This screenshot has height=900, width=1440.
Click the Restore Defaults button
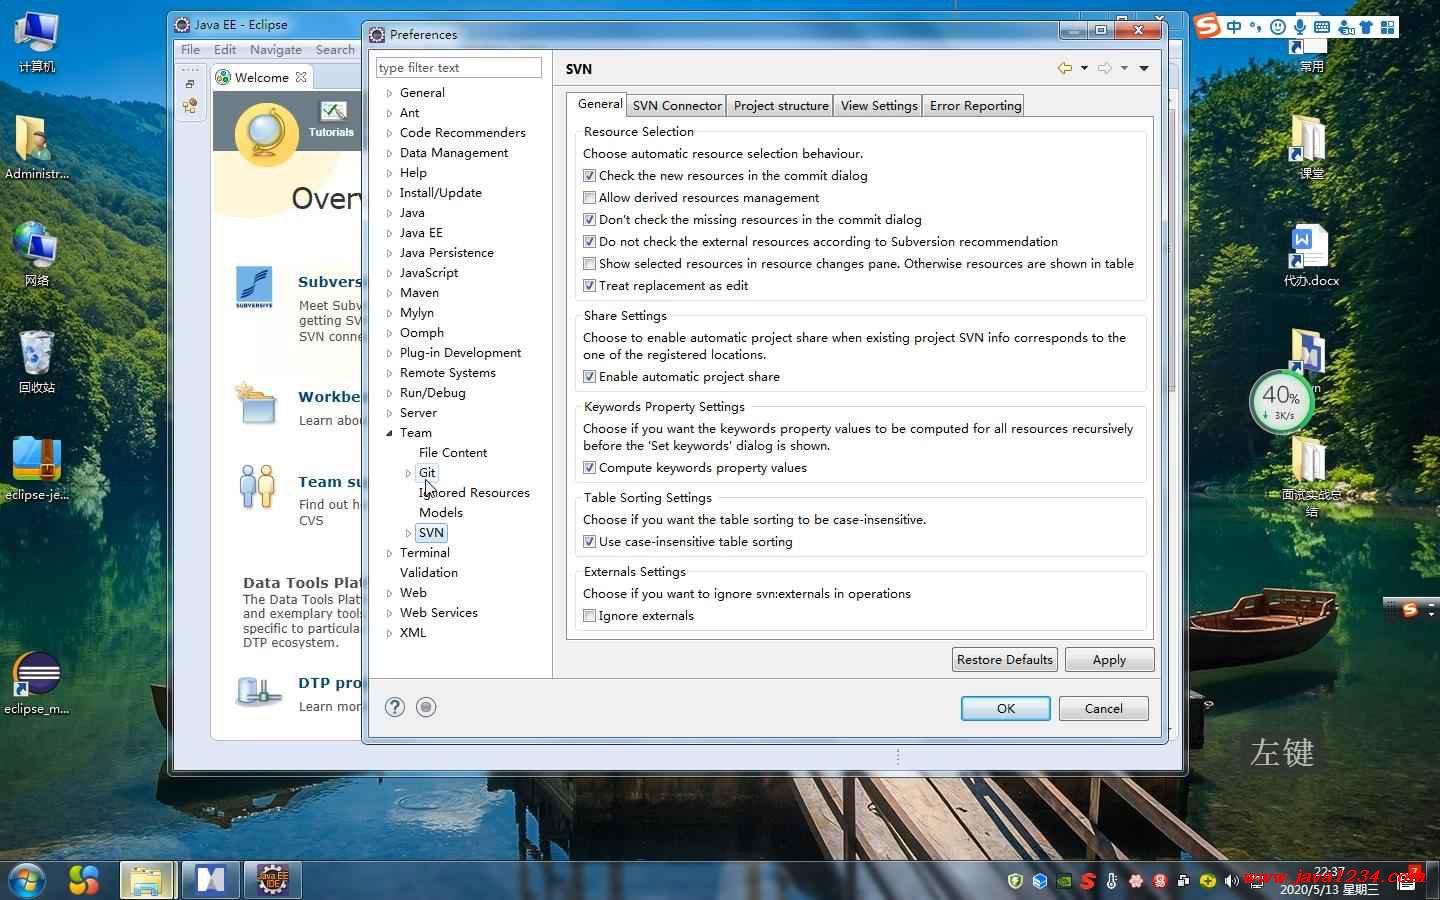pos(1004,659)
